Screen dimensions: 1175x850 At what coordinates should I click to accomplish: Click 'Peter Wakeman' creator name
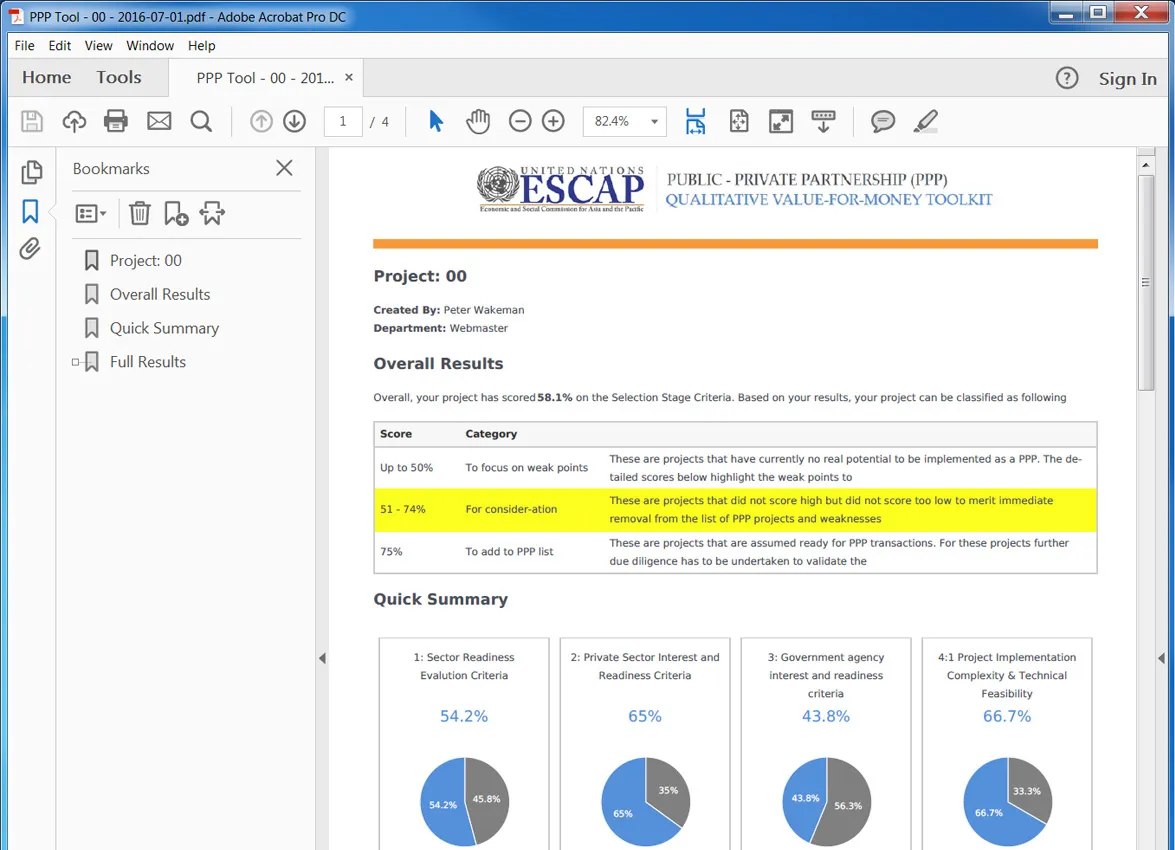point(484,310)
